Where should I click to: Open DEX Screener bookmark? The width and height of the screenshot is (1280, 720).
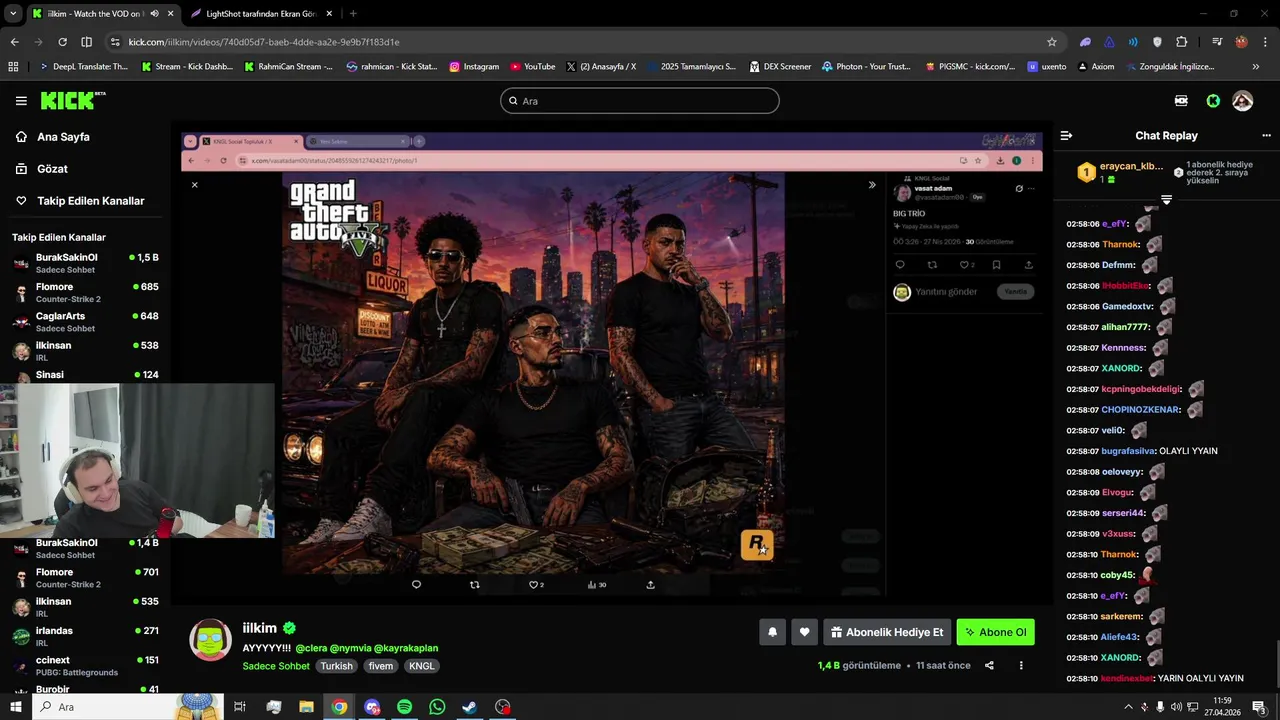(x=780, y=67)
